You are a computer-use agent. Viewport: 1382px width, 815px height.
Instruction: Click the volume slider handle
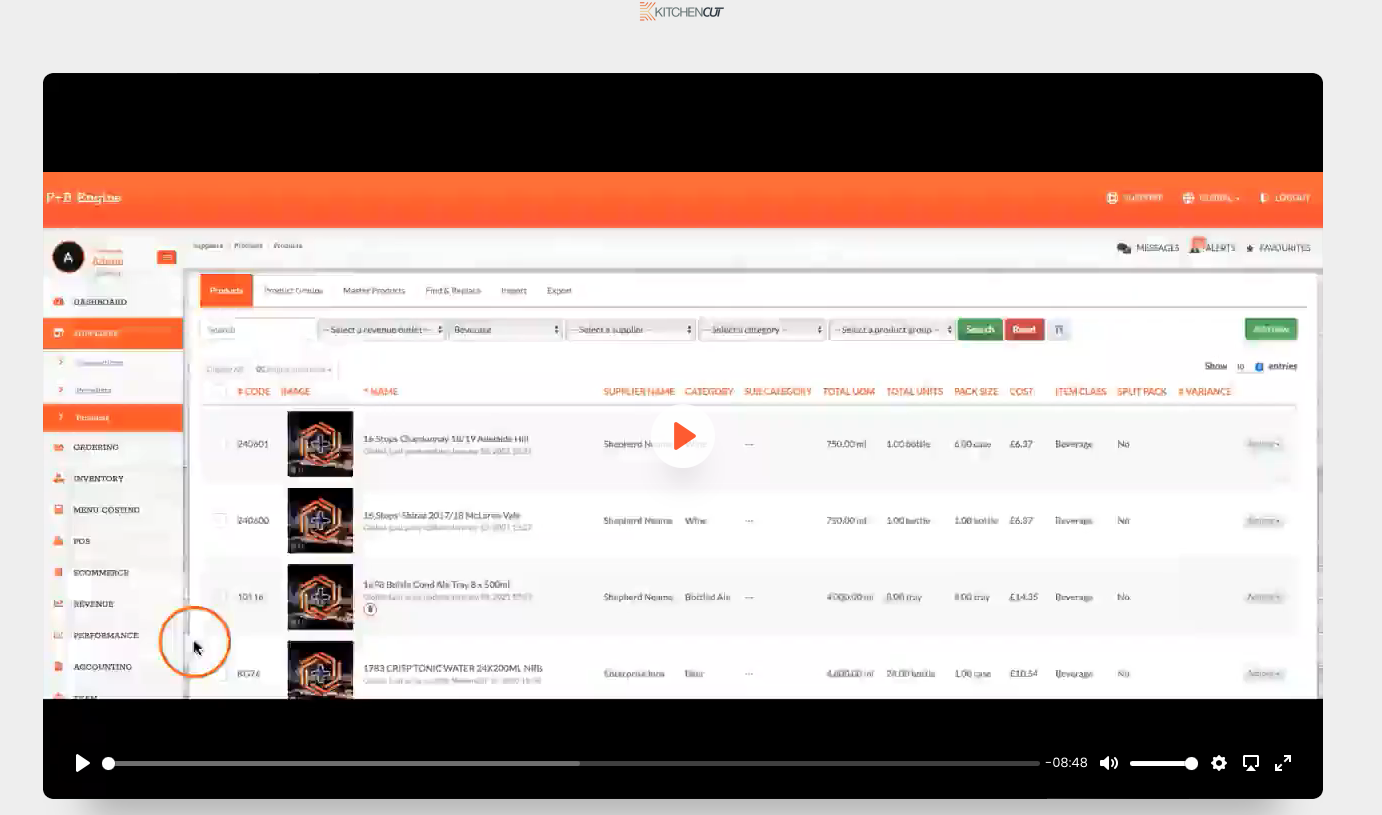pos(1191,763)
